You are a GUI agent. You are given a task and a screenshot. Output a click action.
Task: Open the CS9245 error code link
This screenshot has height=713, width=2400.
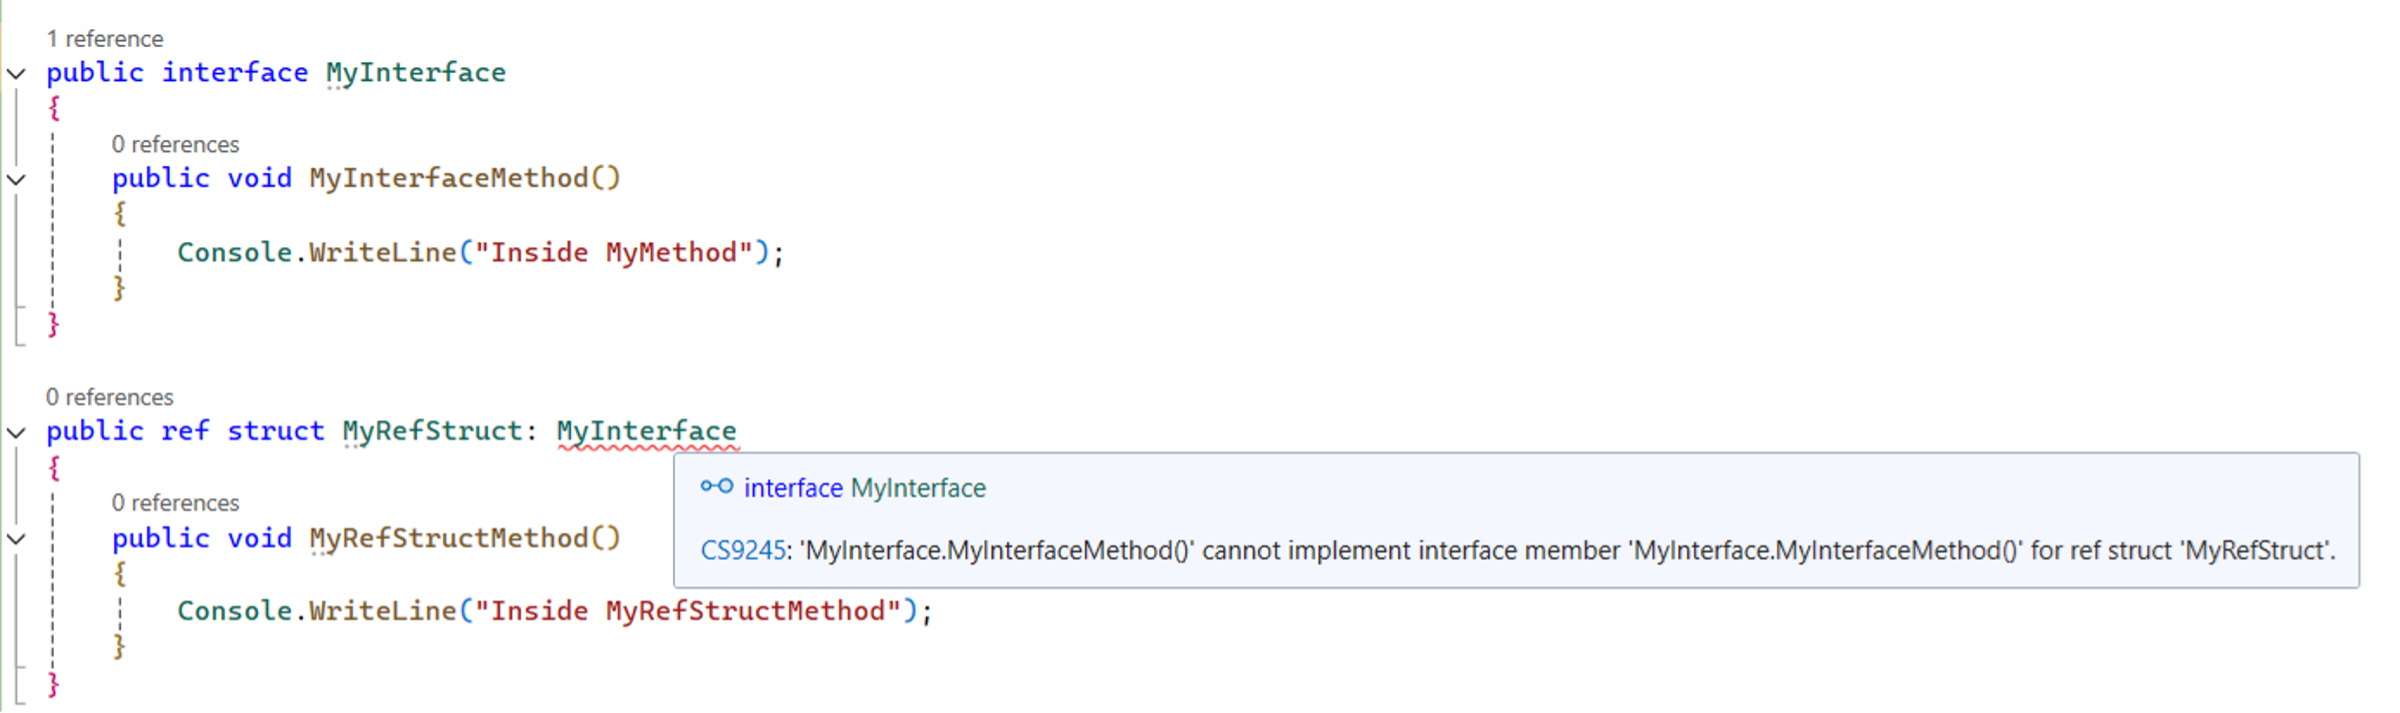743,551
